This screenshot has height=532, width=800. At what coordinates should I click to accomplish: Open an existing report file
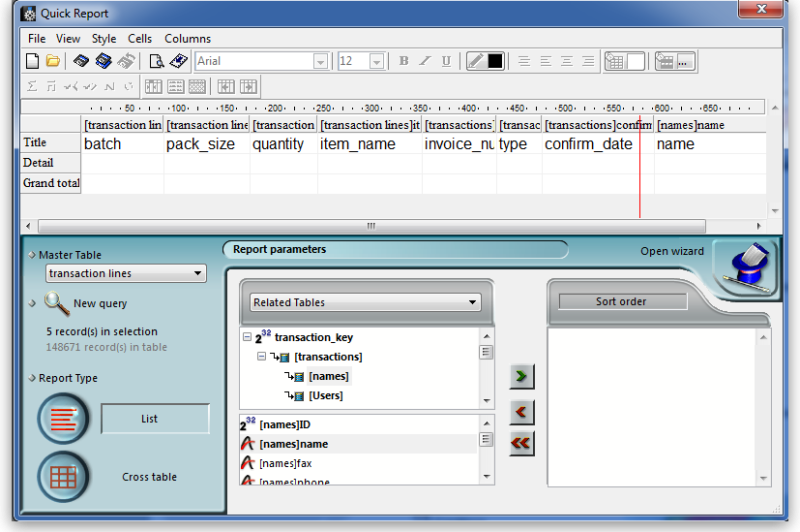[x=52, y=61]
